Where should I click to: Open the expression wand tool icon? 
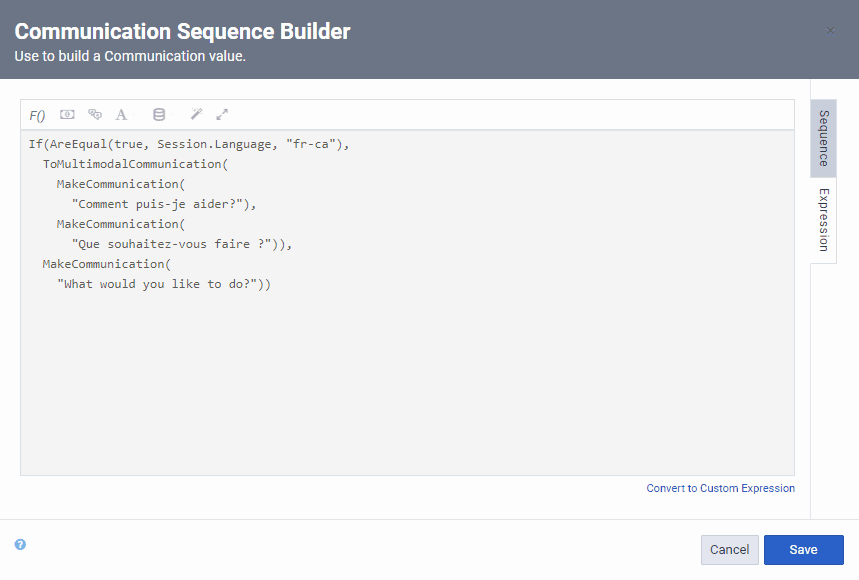[x=196, y=114]
